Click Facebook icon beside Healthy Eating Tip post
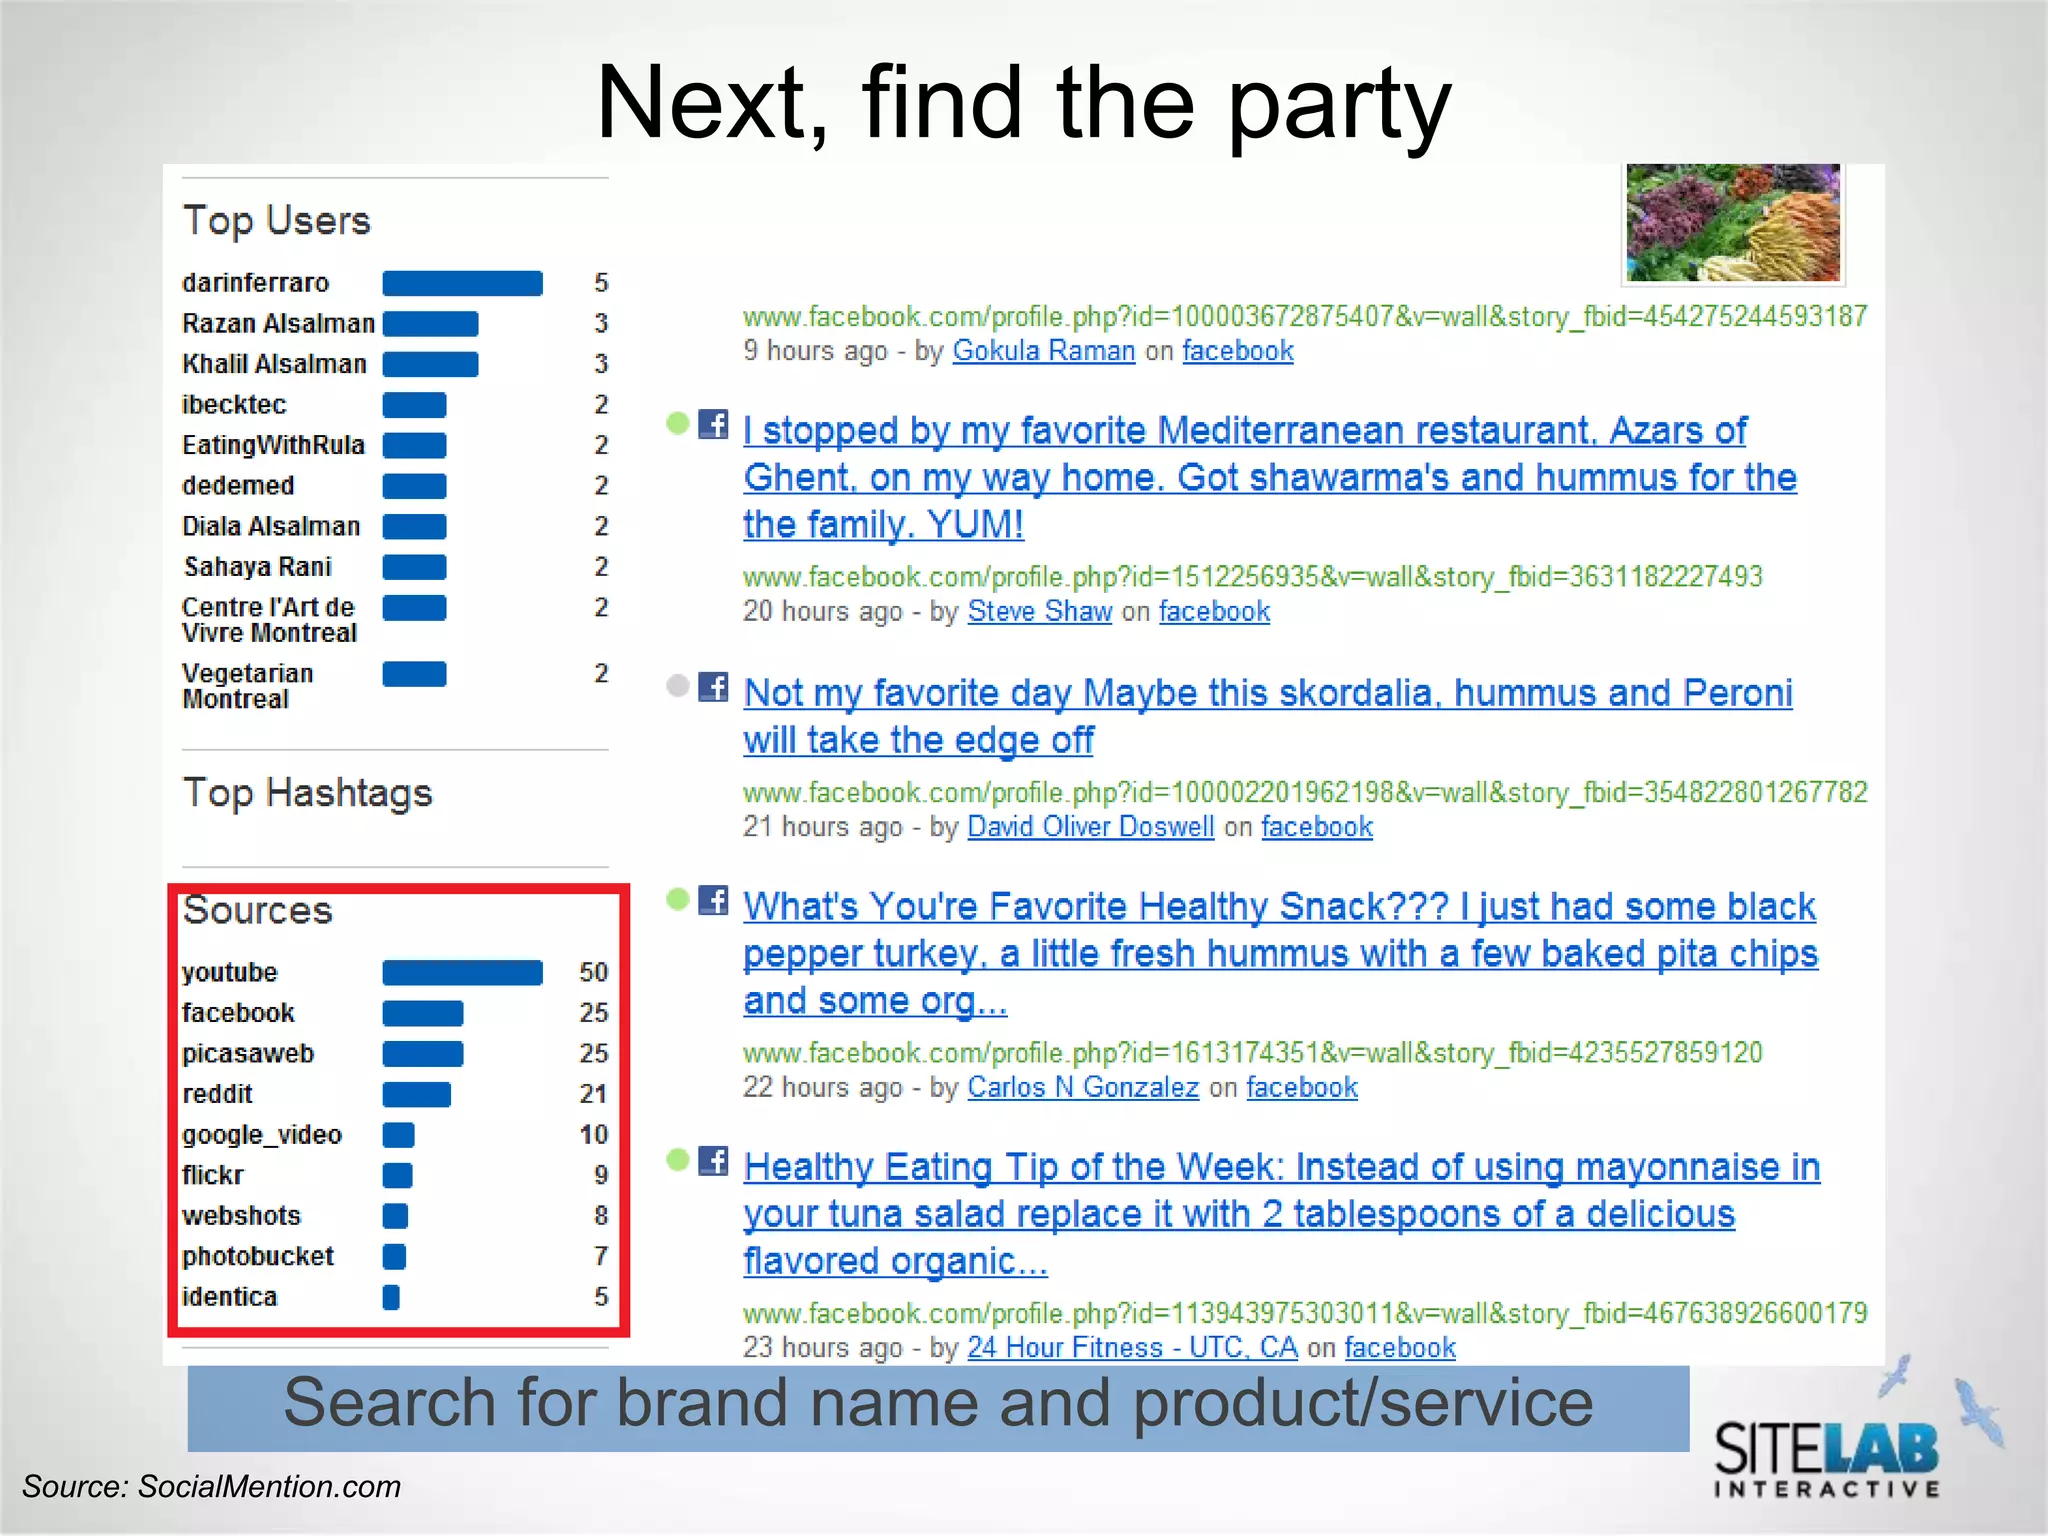Image resolution: width=2048 pixels, height=1536 pixels. click(713, 1160)
